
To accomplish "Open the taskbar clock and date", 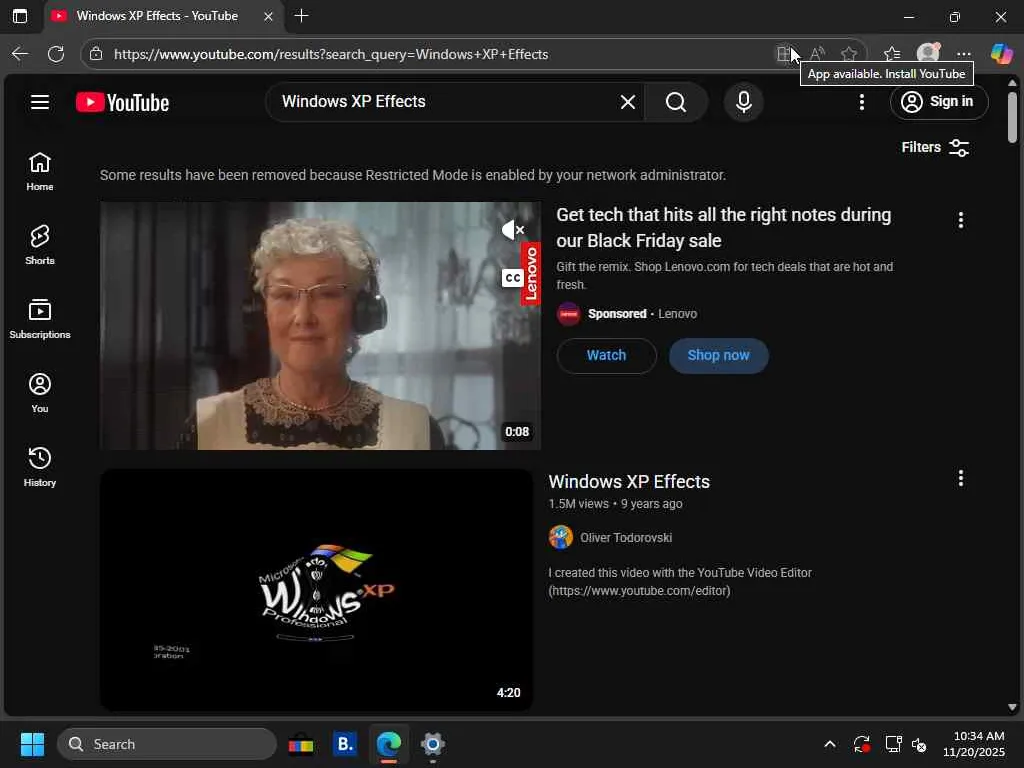I will [974, 744].
